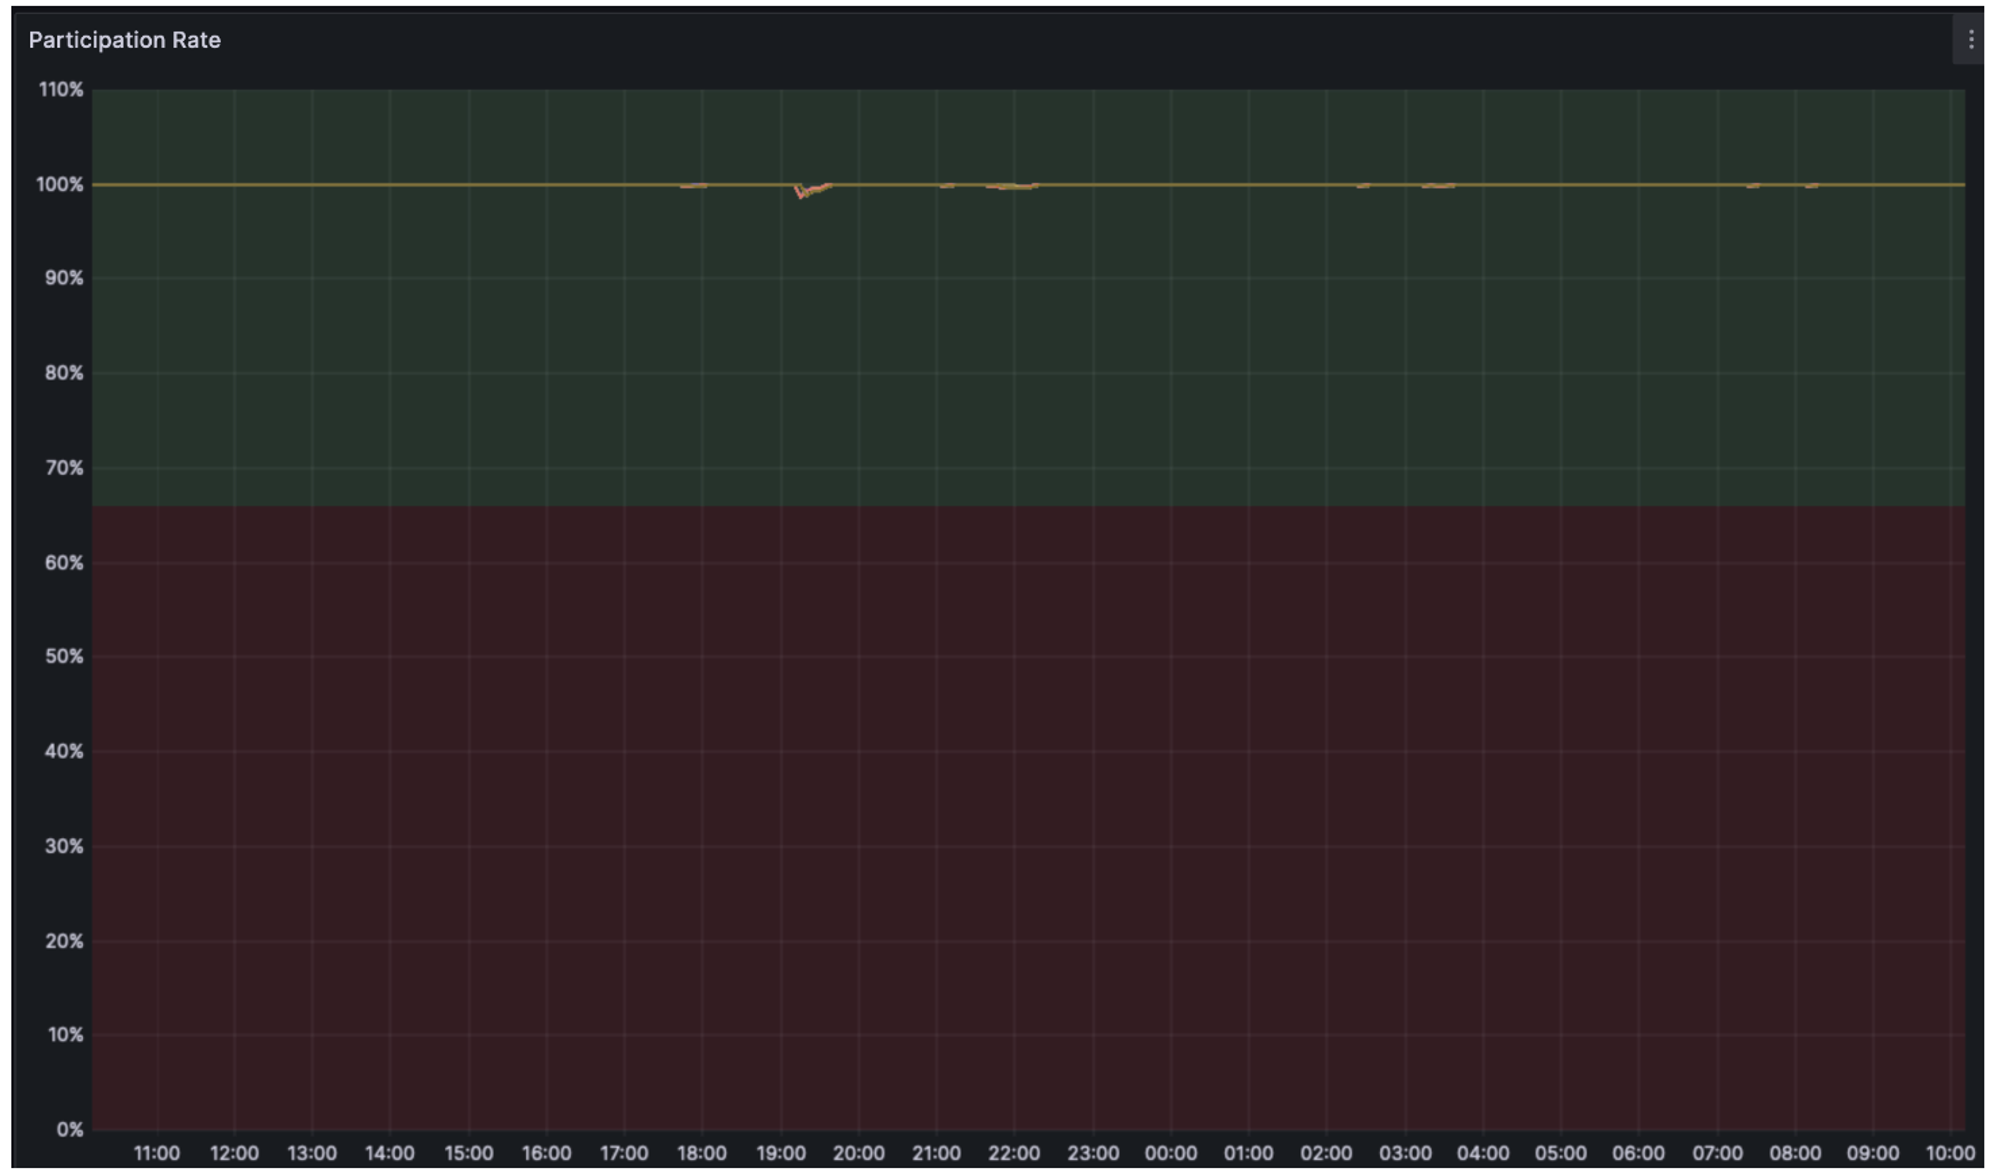Click the Participation Rate panel title
This screenshot has width=2000, height=1173.
coord(124,40)
